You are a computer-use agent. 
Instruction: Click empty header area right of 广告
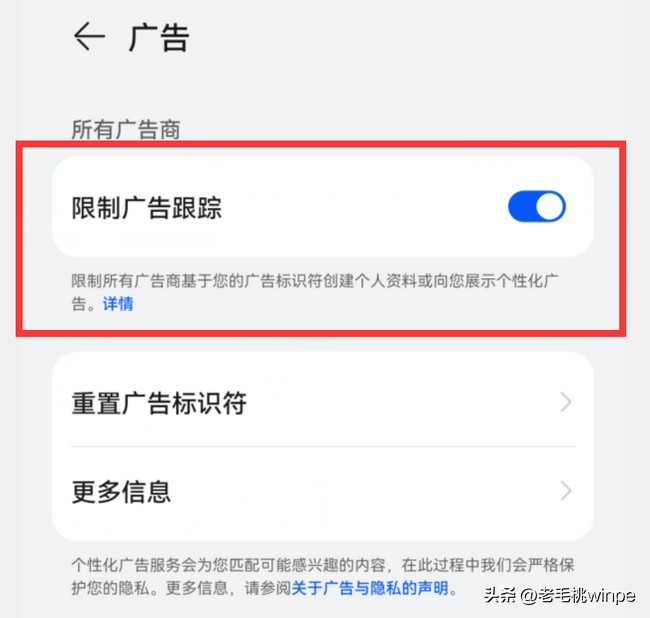(x=406, y=37)
